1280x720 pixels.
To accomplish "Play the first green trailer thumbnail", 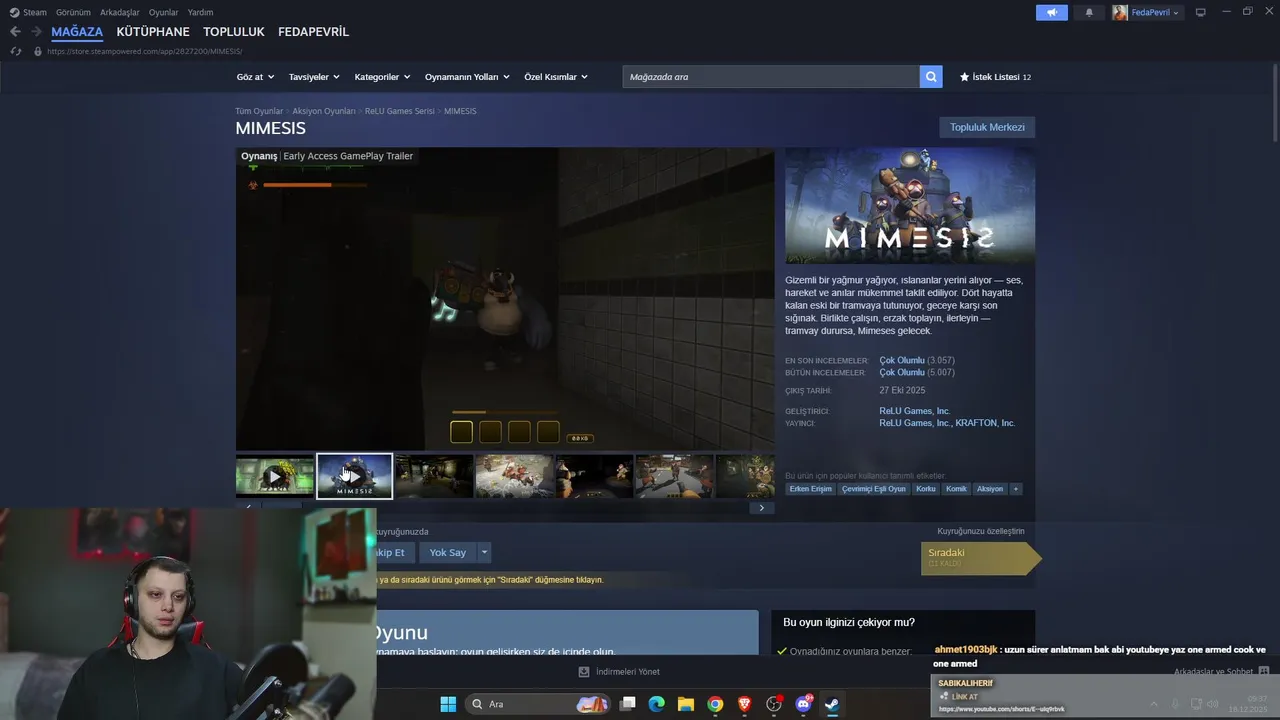I will point(275,476).
